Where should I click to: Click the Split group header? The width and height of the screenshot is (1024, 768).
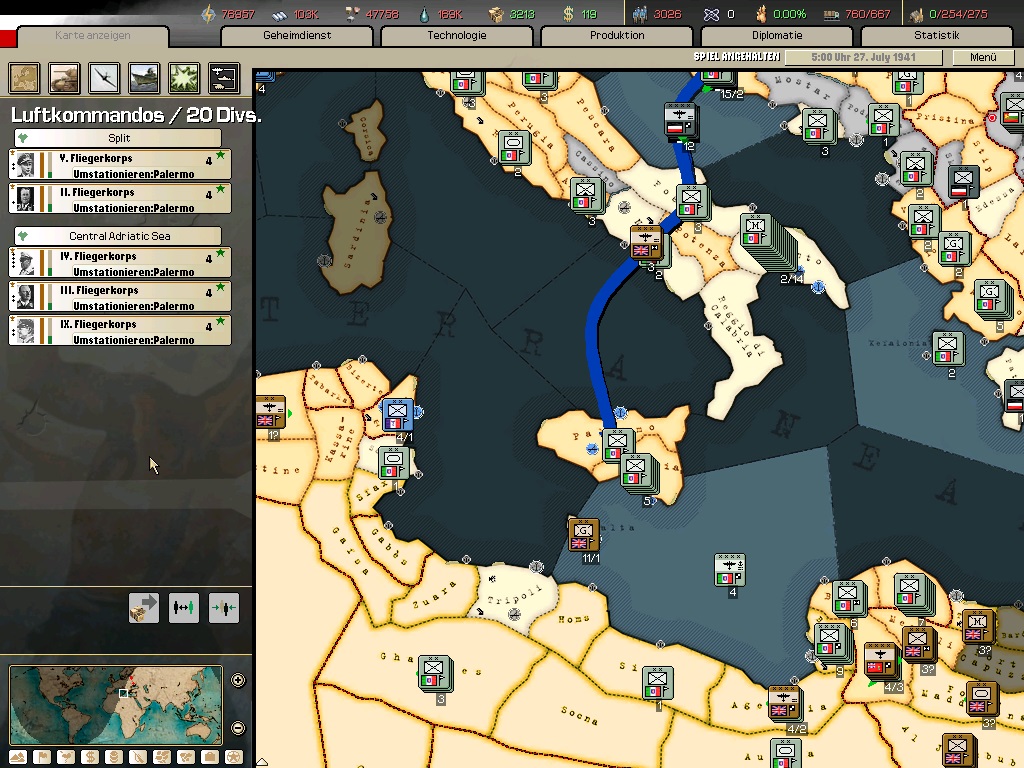(x=118, y=138)
